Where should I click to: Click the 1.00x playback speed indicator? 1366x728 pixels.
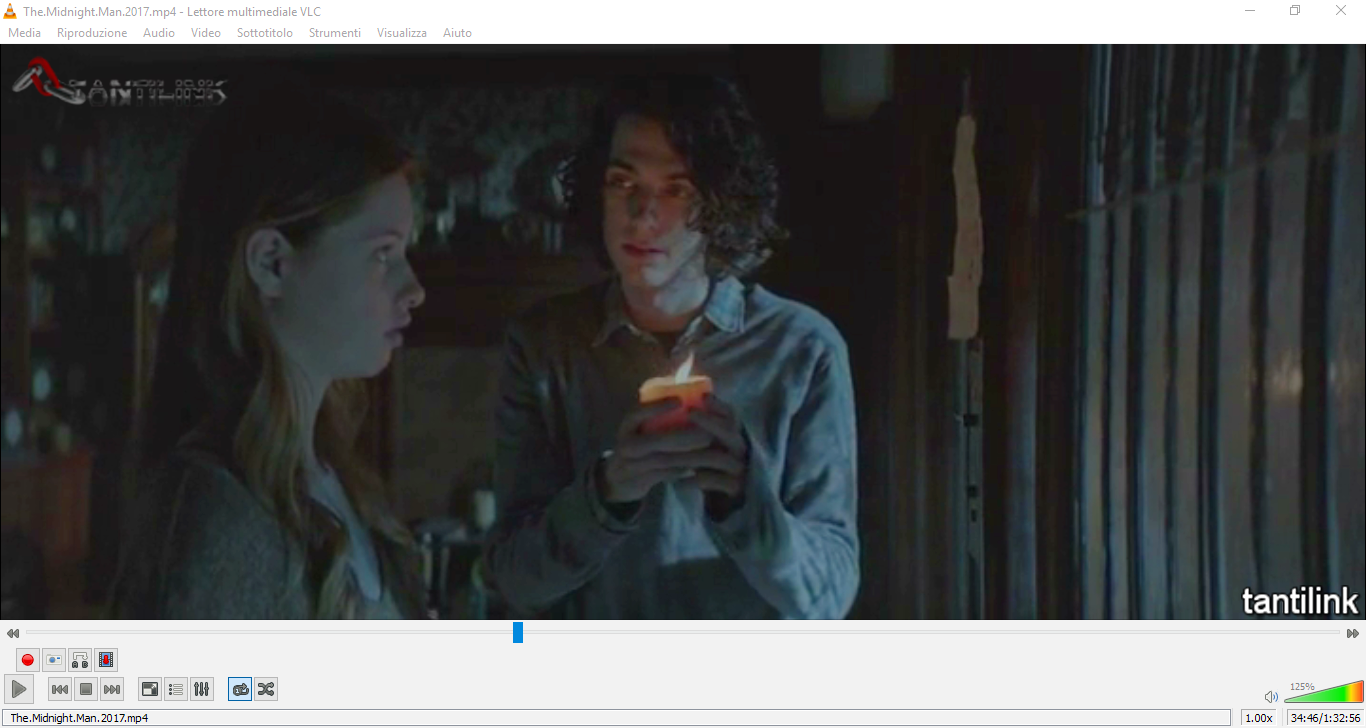point(1259,718)
